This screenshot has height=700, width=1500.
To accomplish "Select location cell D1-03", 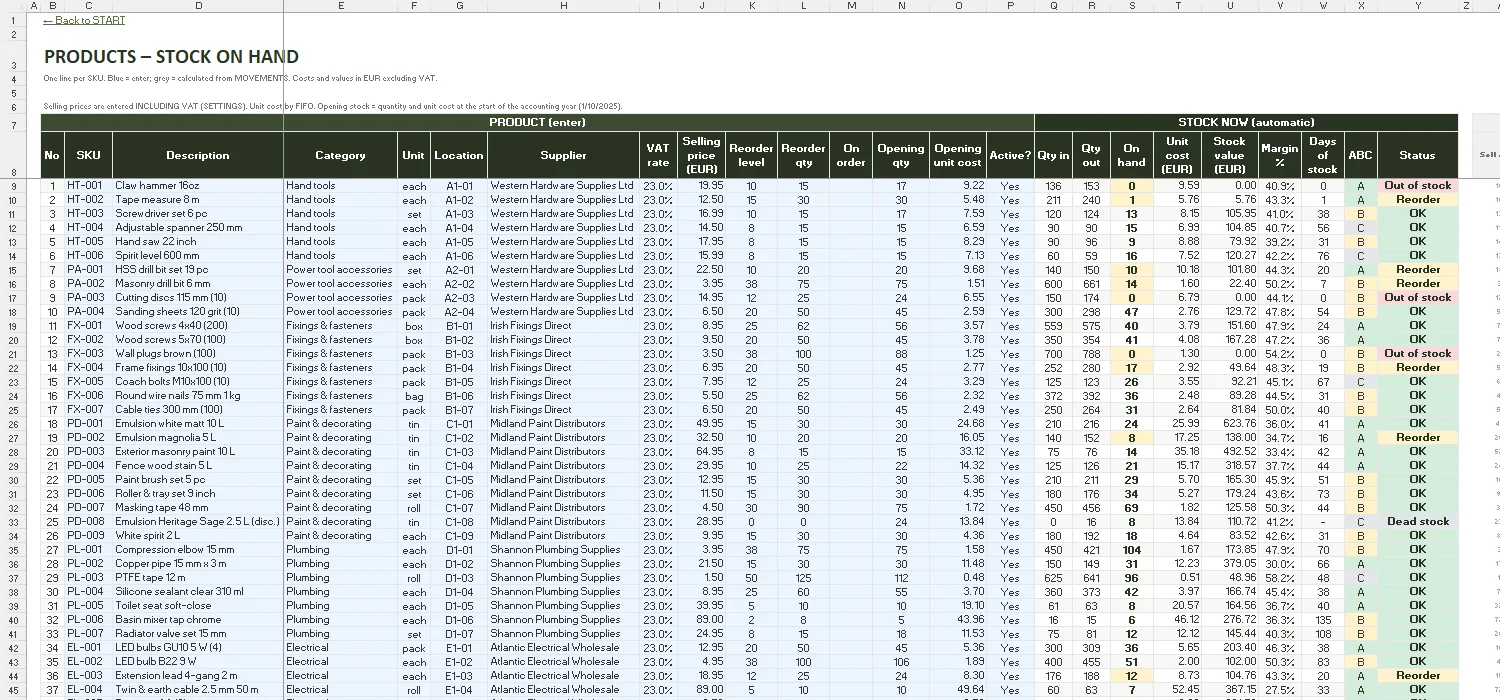I will tap(459, 578).
